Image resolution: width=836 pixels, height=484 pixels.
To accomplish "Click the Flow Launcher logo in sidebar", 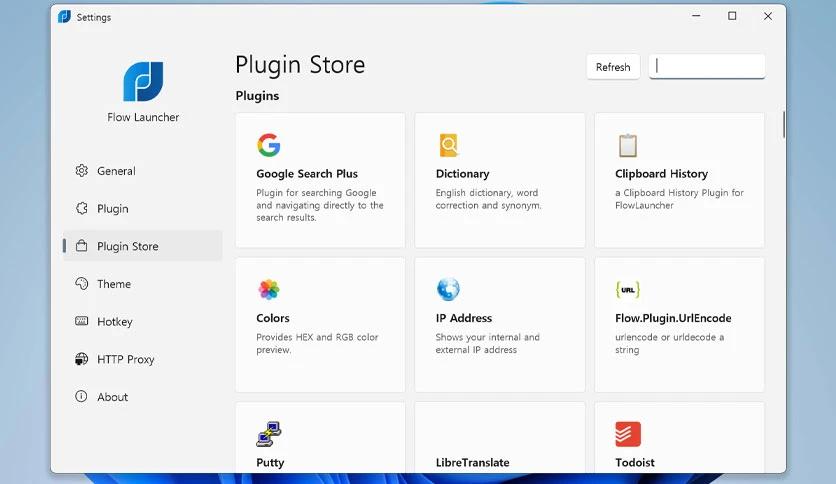I will tap(143, 82).
